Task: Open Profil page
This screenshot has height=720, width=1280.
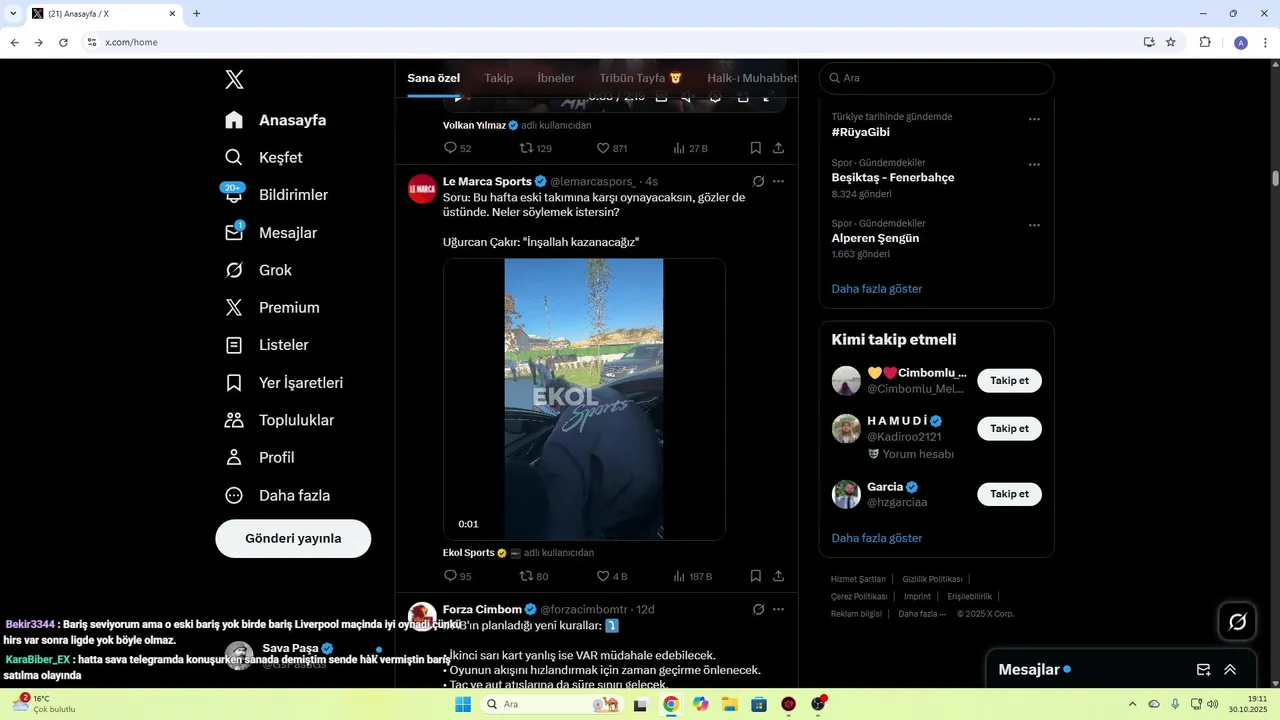Action: click(x=260, y=457)
